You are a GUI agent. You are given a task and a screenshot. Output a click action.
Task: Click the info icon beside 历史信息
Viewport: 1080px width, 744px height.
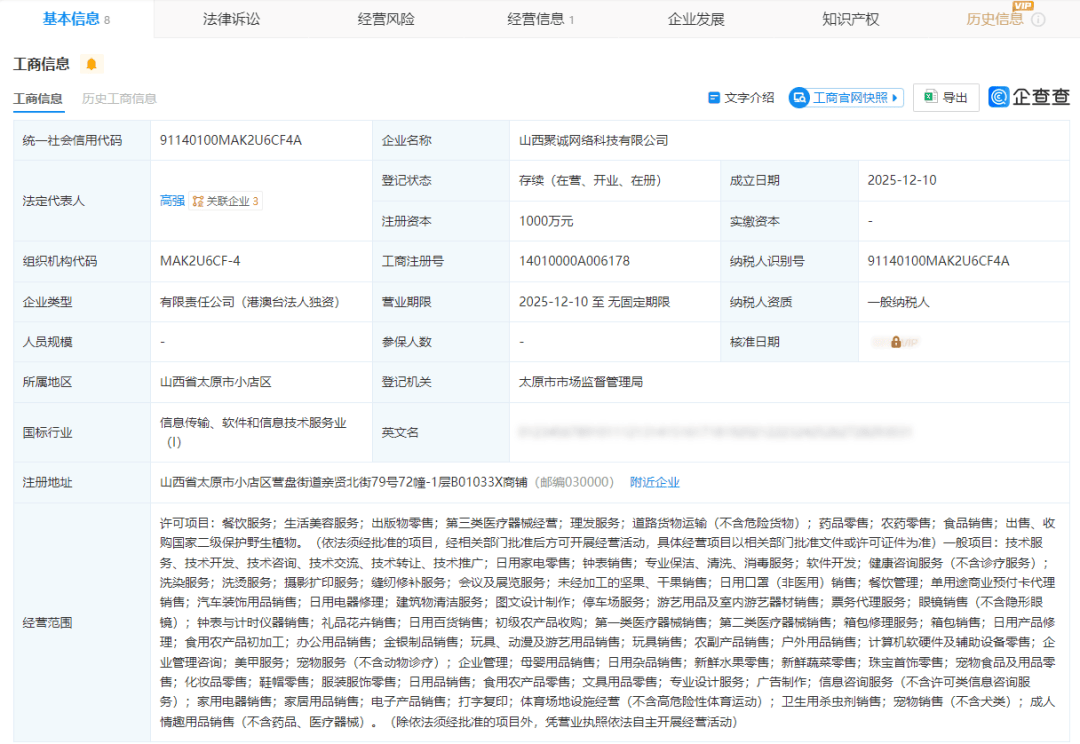1038,20
